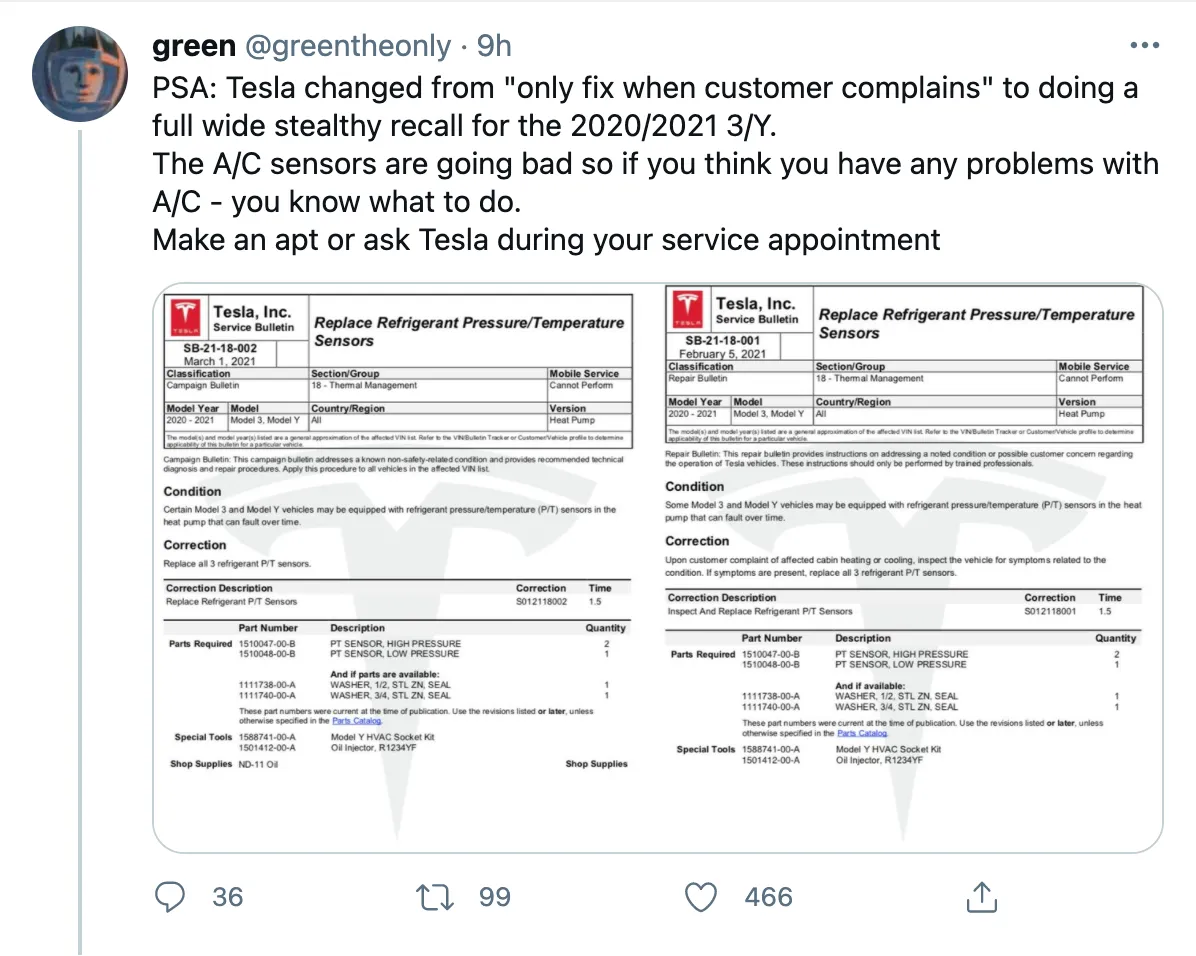The image size is (1196, 956).
Task: Click the tweet text starting with "PSA: Tesla changed"
Action: click(x=645, y=89)
